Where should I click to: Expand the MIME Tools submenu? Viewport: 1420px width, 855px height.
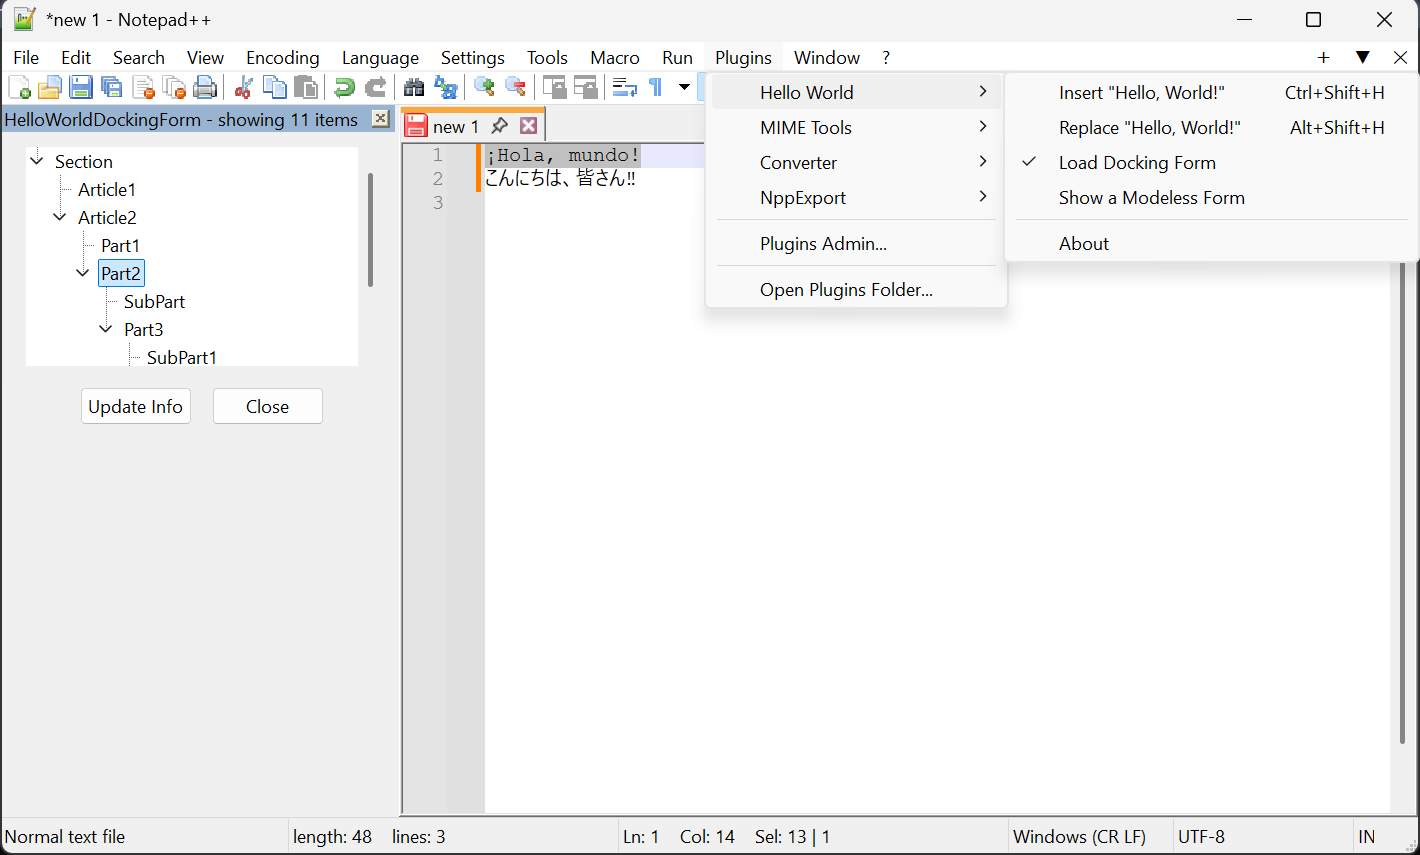click(857, 127)
